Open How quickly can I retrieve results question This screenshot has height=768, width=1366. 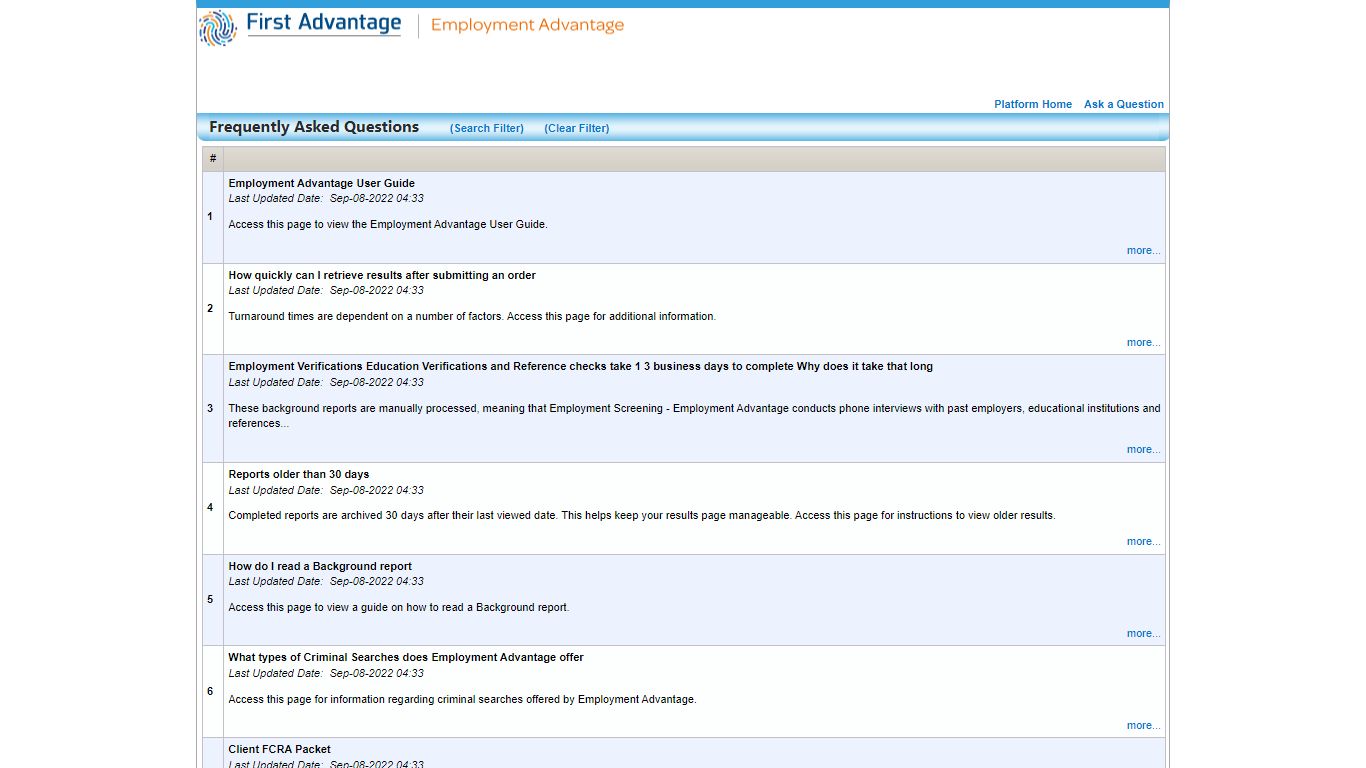382,275
